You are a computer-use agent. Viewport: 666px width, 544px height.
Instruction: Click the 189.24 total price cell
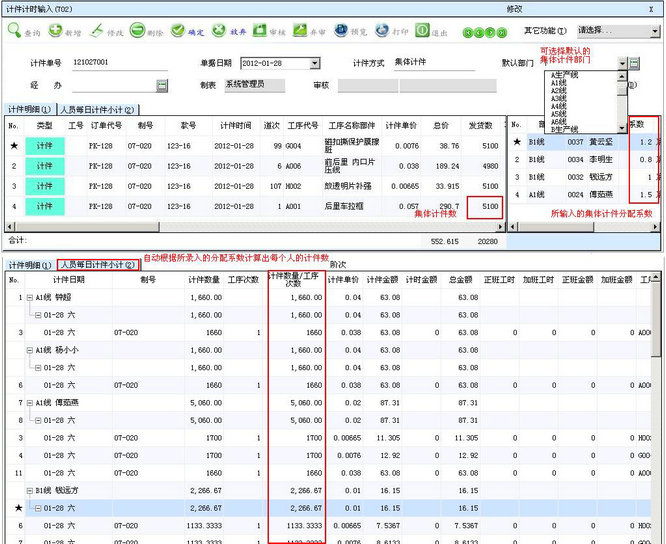pos(440,166)
